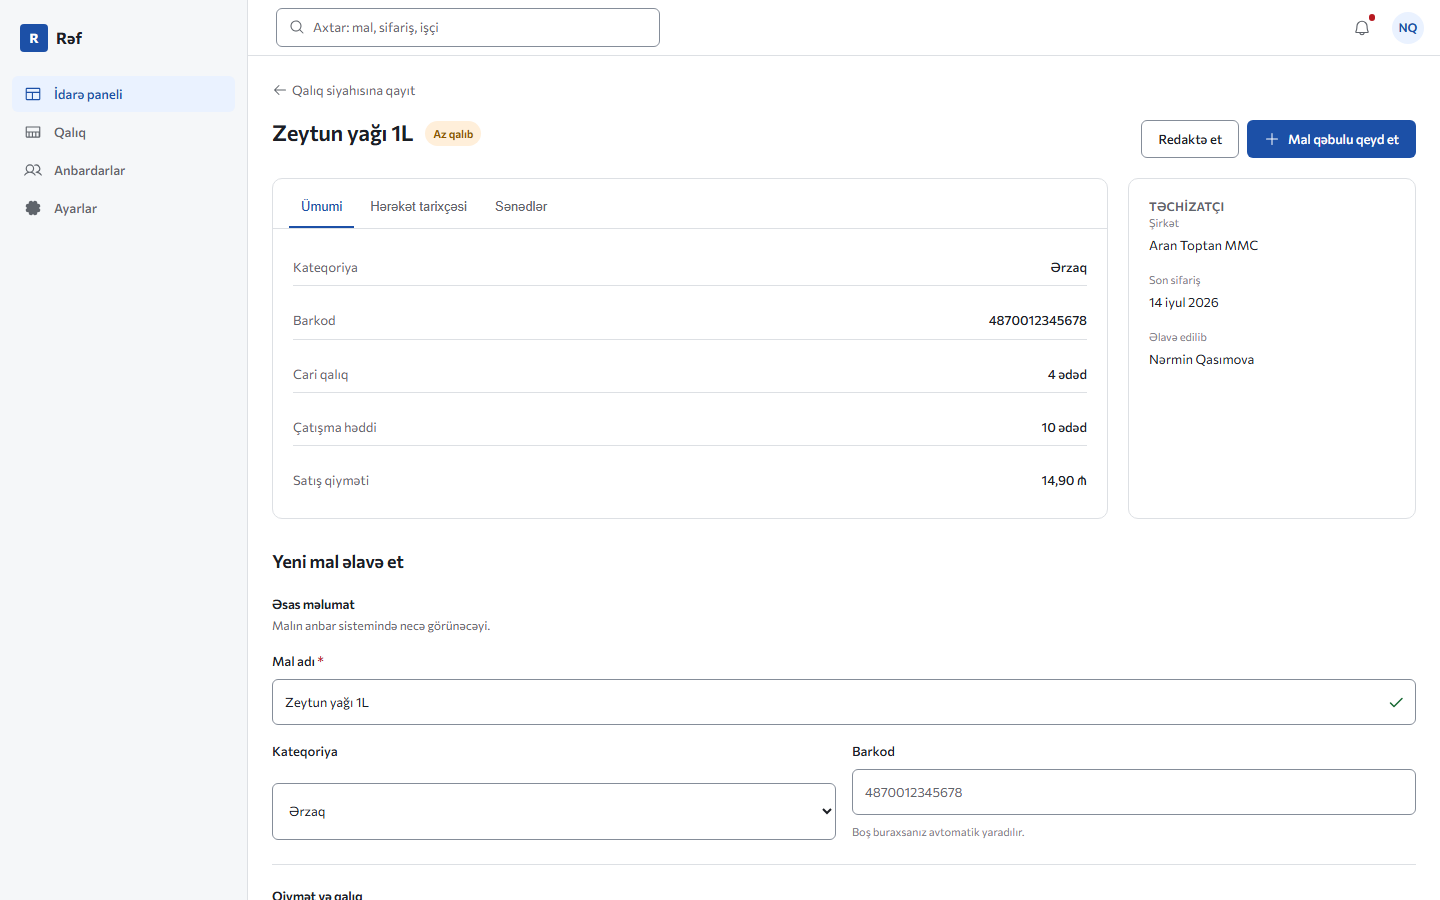Go back via Qalıq siyahısına qayıt
The height and width of the screenshot is (900, 1440).
(344, 90)
